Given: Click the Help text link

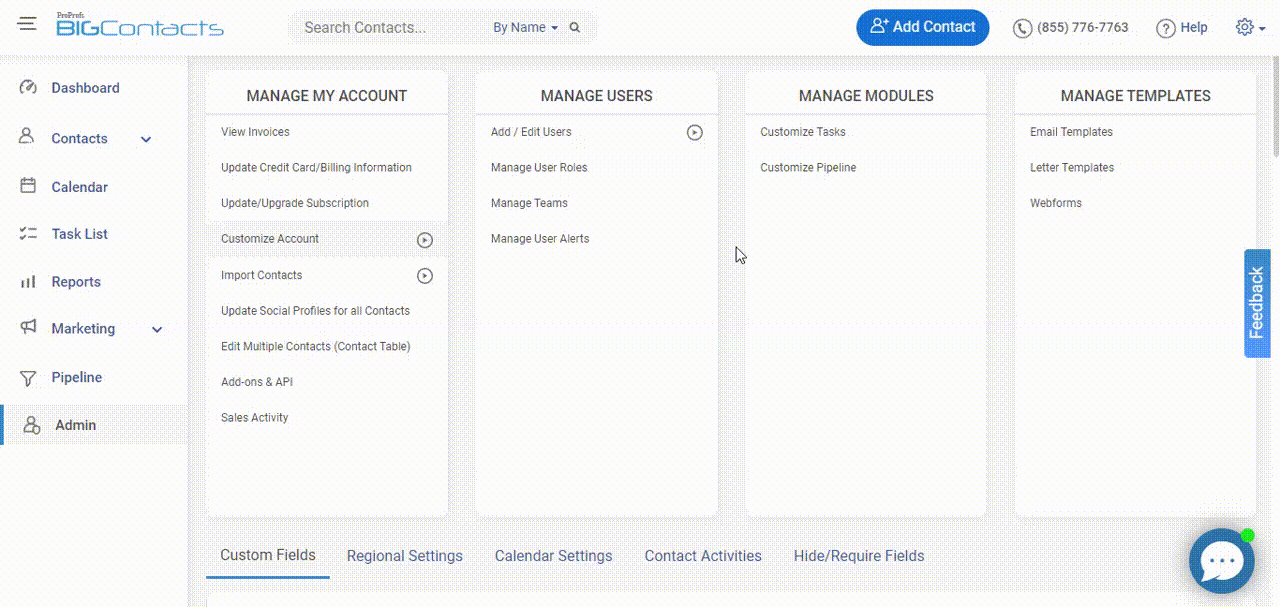Looking at the screenshot, I should click(1194, 28).
